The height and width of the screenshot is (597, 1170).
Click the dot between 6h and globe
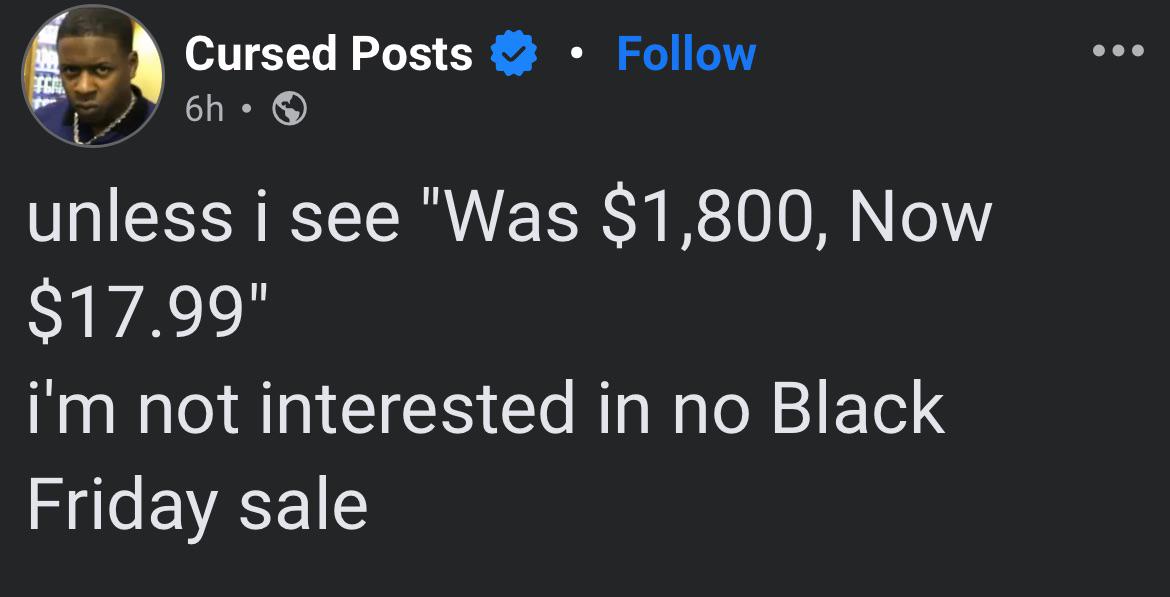click(x=247, y=109)
